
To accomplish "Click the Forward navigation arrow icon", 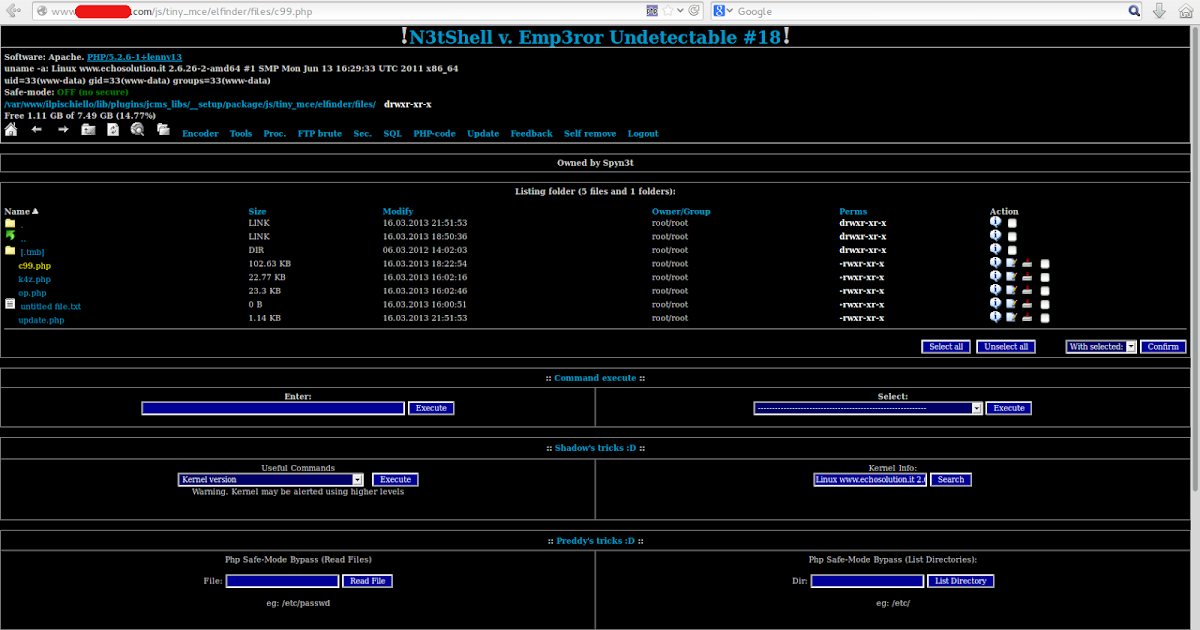I will click(x=63, y=132).
